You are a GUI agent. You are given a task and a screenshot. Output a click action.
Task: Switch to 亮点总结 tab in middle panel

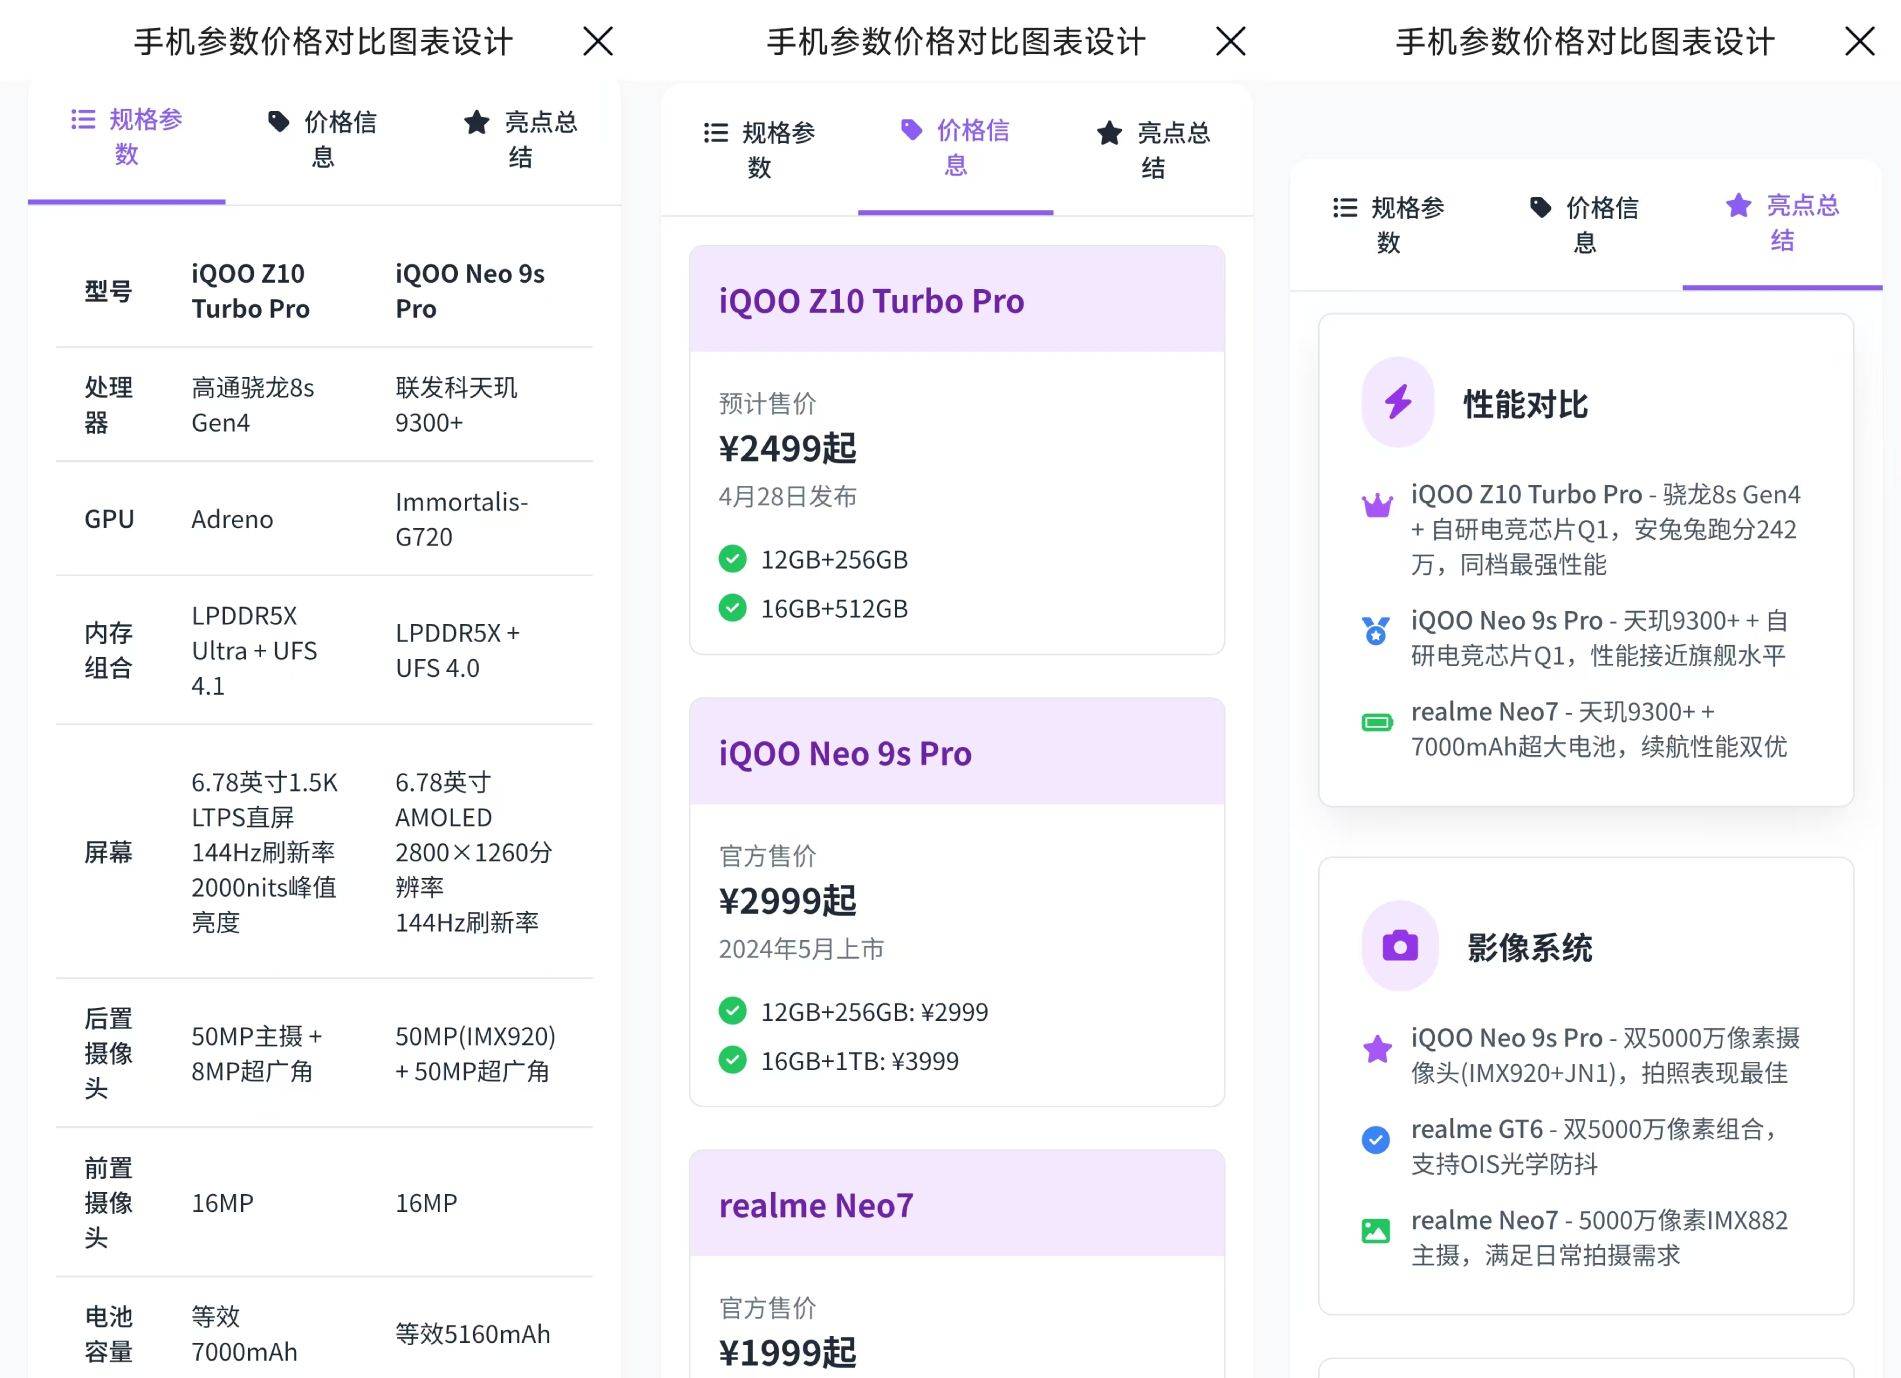1153,150
